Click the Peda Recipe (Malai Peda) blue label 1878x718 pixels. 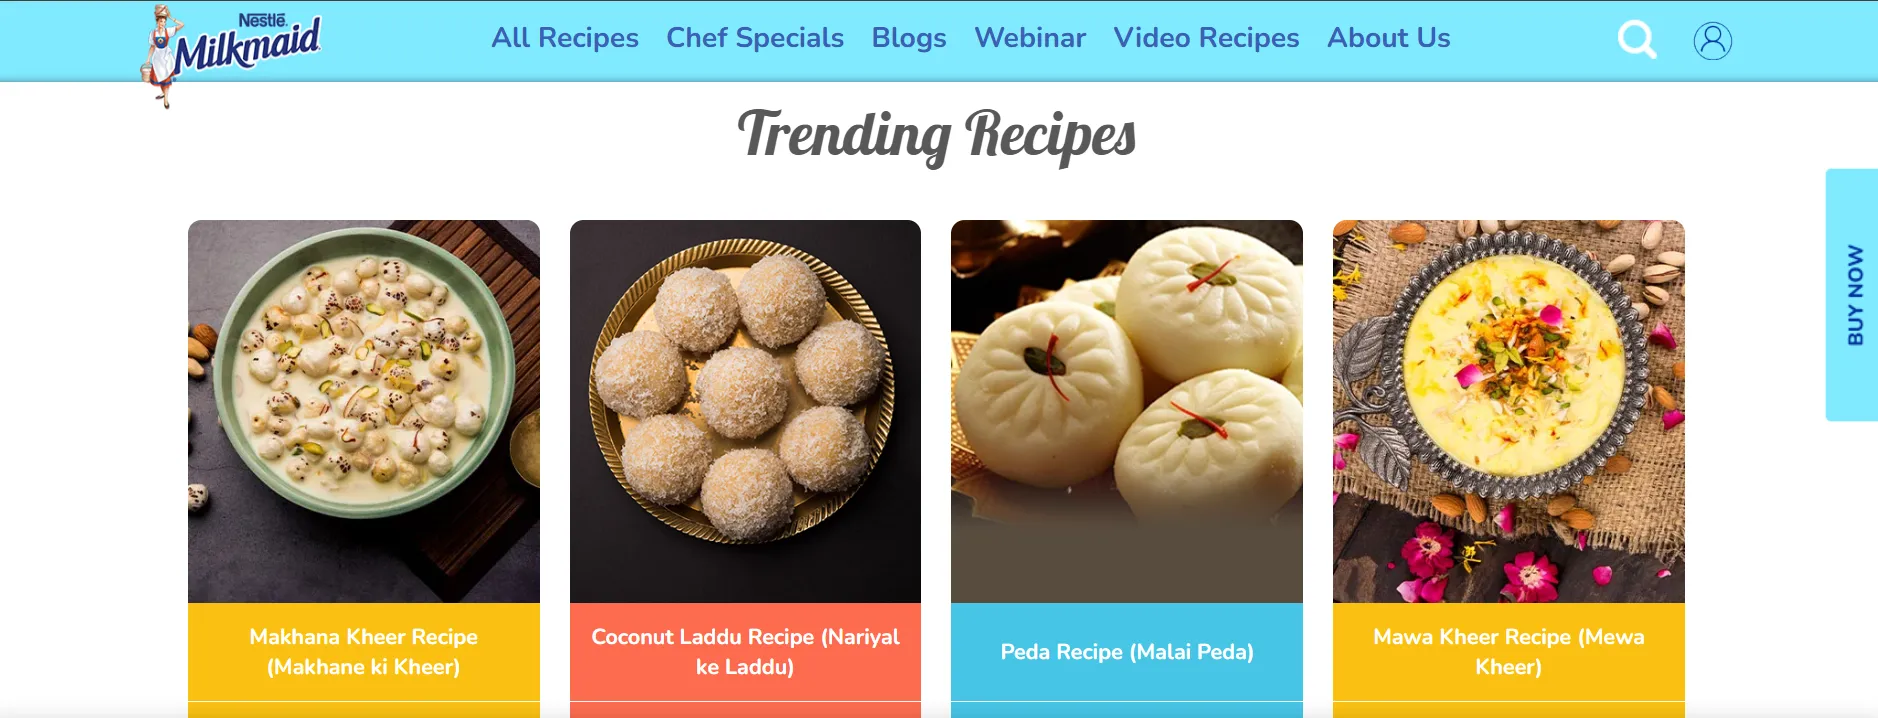(1127, 651)
